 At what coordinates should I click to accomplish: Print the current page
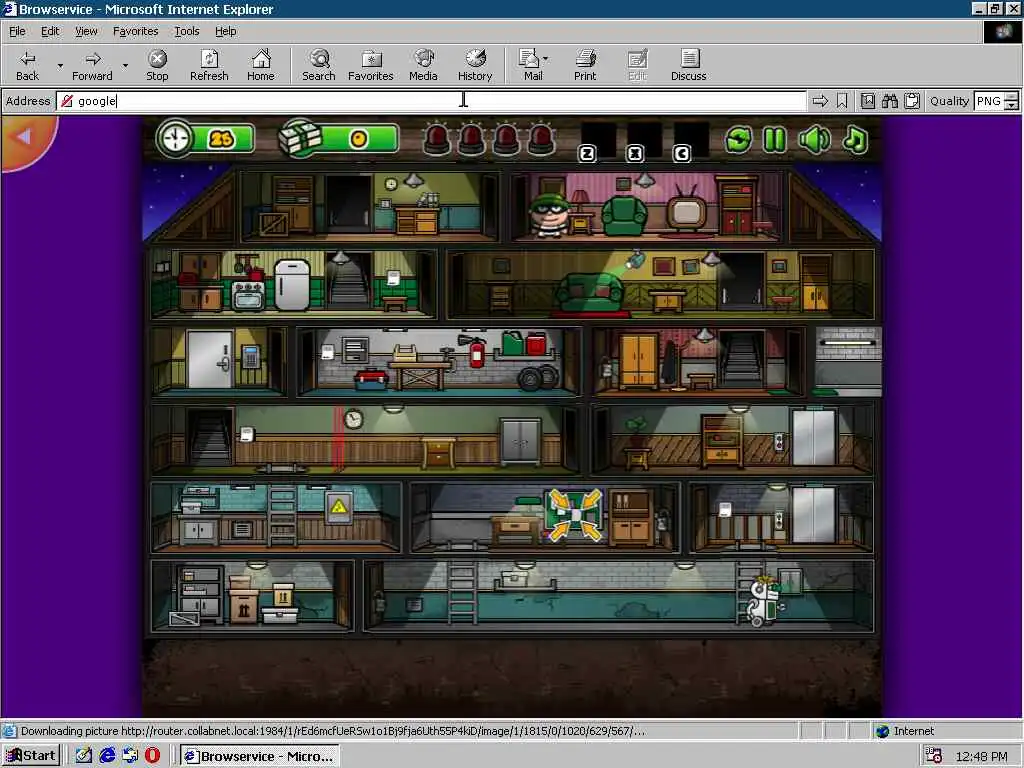click(585, 65)
